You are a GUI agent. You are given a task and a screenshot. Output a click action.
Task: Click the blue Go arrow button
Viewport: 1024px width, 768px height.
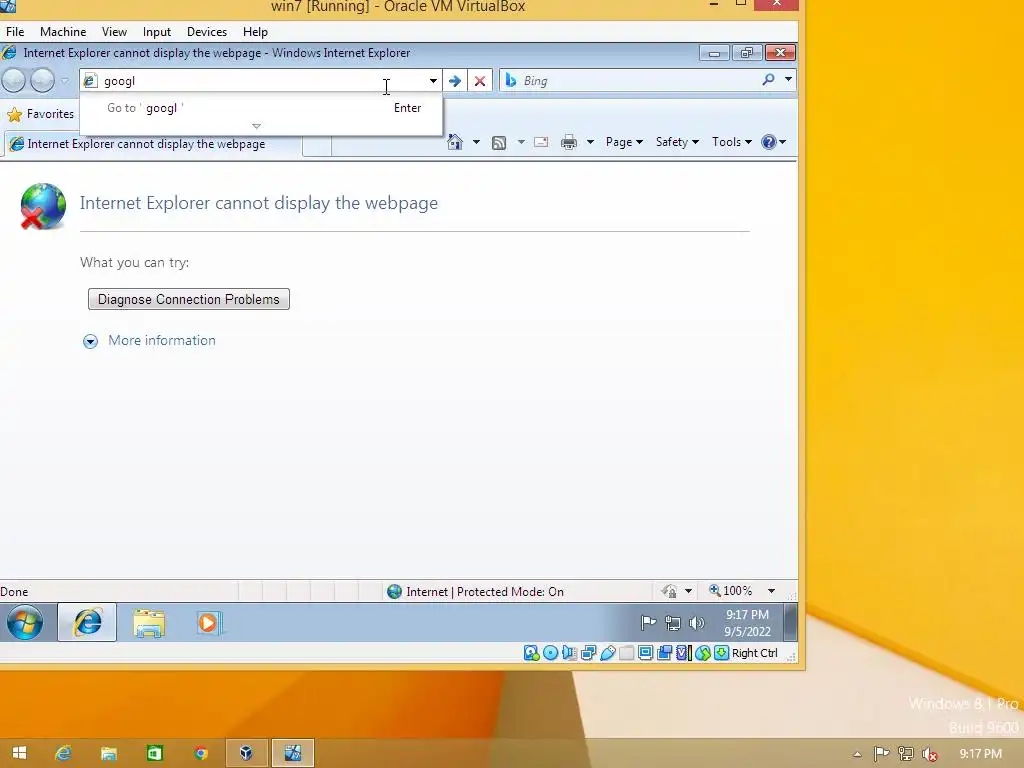(x=455, y=80)
